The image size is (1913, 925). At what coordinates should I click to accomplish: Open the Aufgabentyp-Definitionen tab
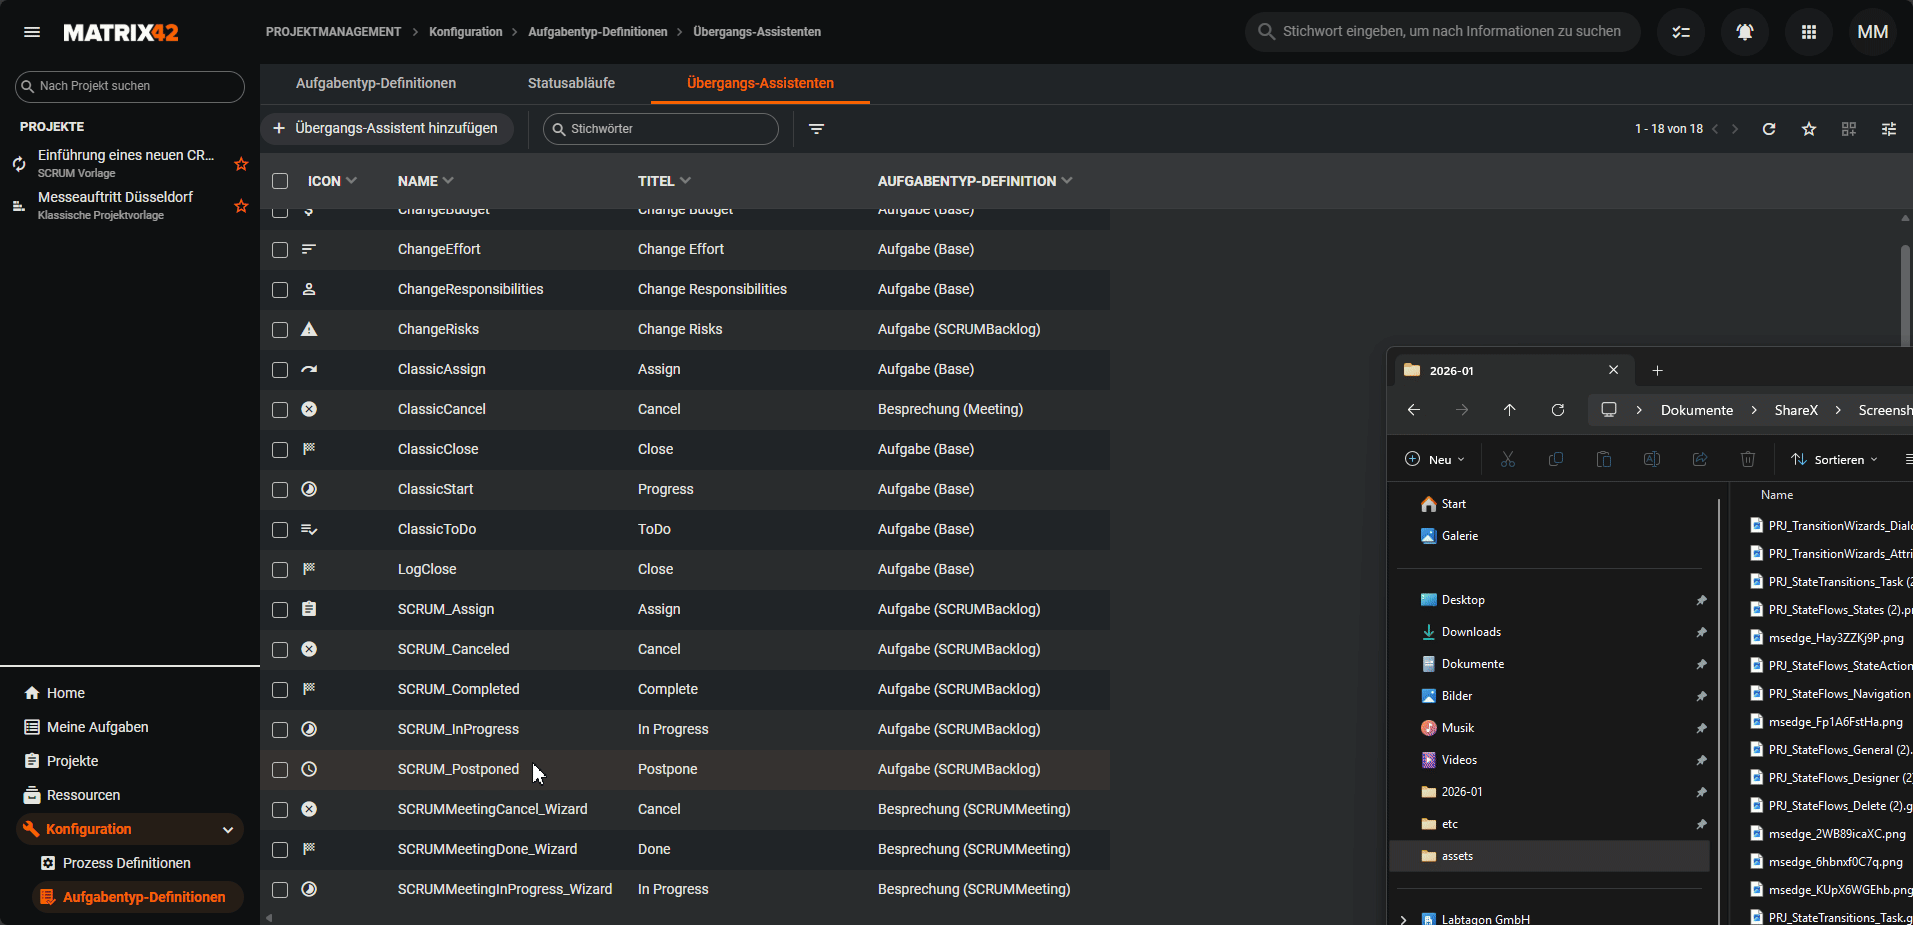click(376, 83)
